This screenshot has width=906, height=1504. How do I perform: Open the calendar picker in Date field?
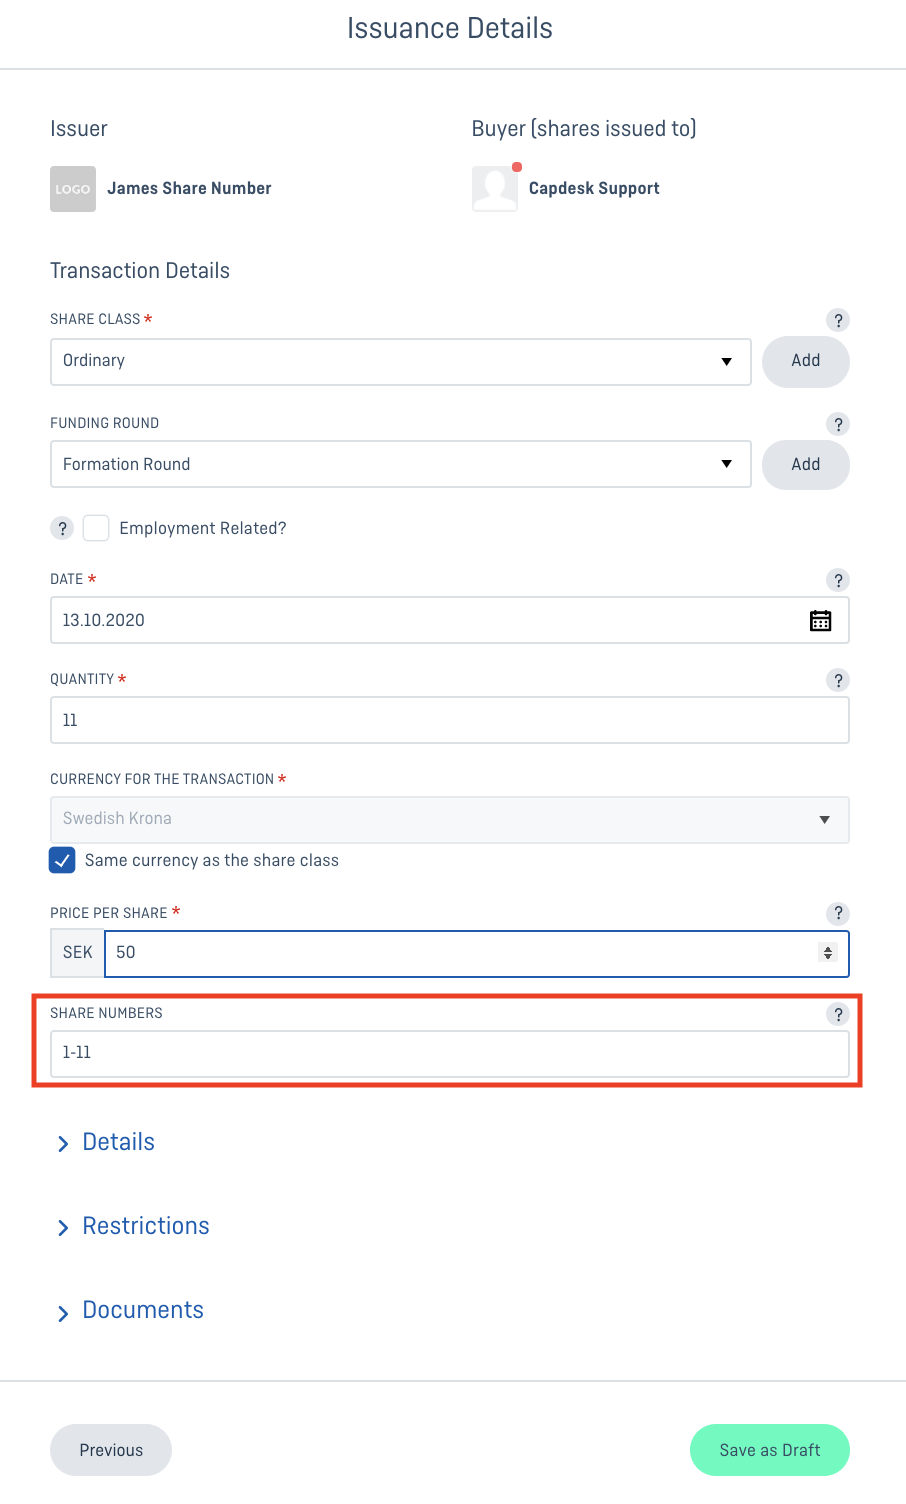pyautogui.click(x=820, y=621)
